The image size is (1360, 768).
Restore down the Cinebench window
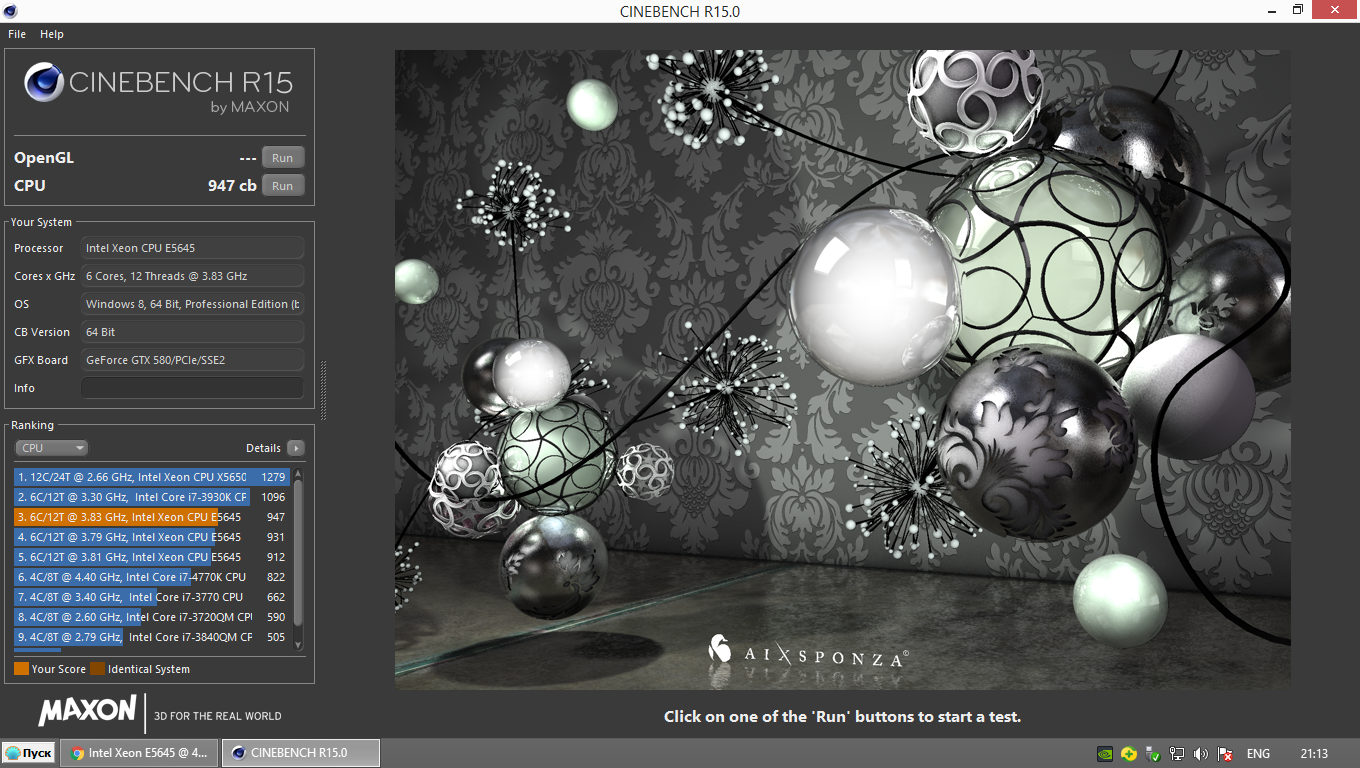click(1298, 10)
